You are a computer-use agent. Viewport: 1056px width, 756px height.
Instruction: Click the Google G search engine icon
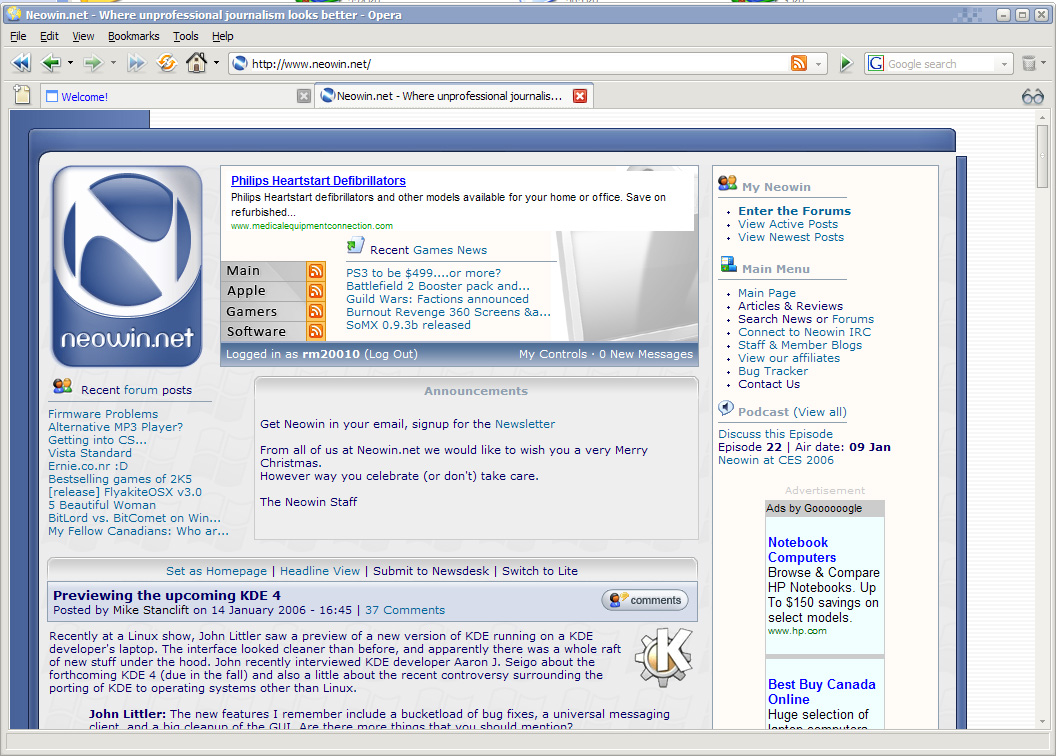point(876,63)
